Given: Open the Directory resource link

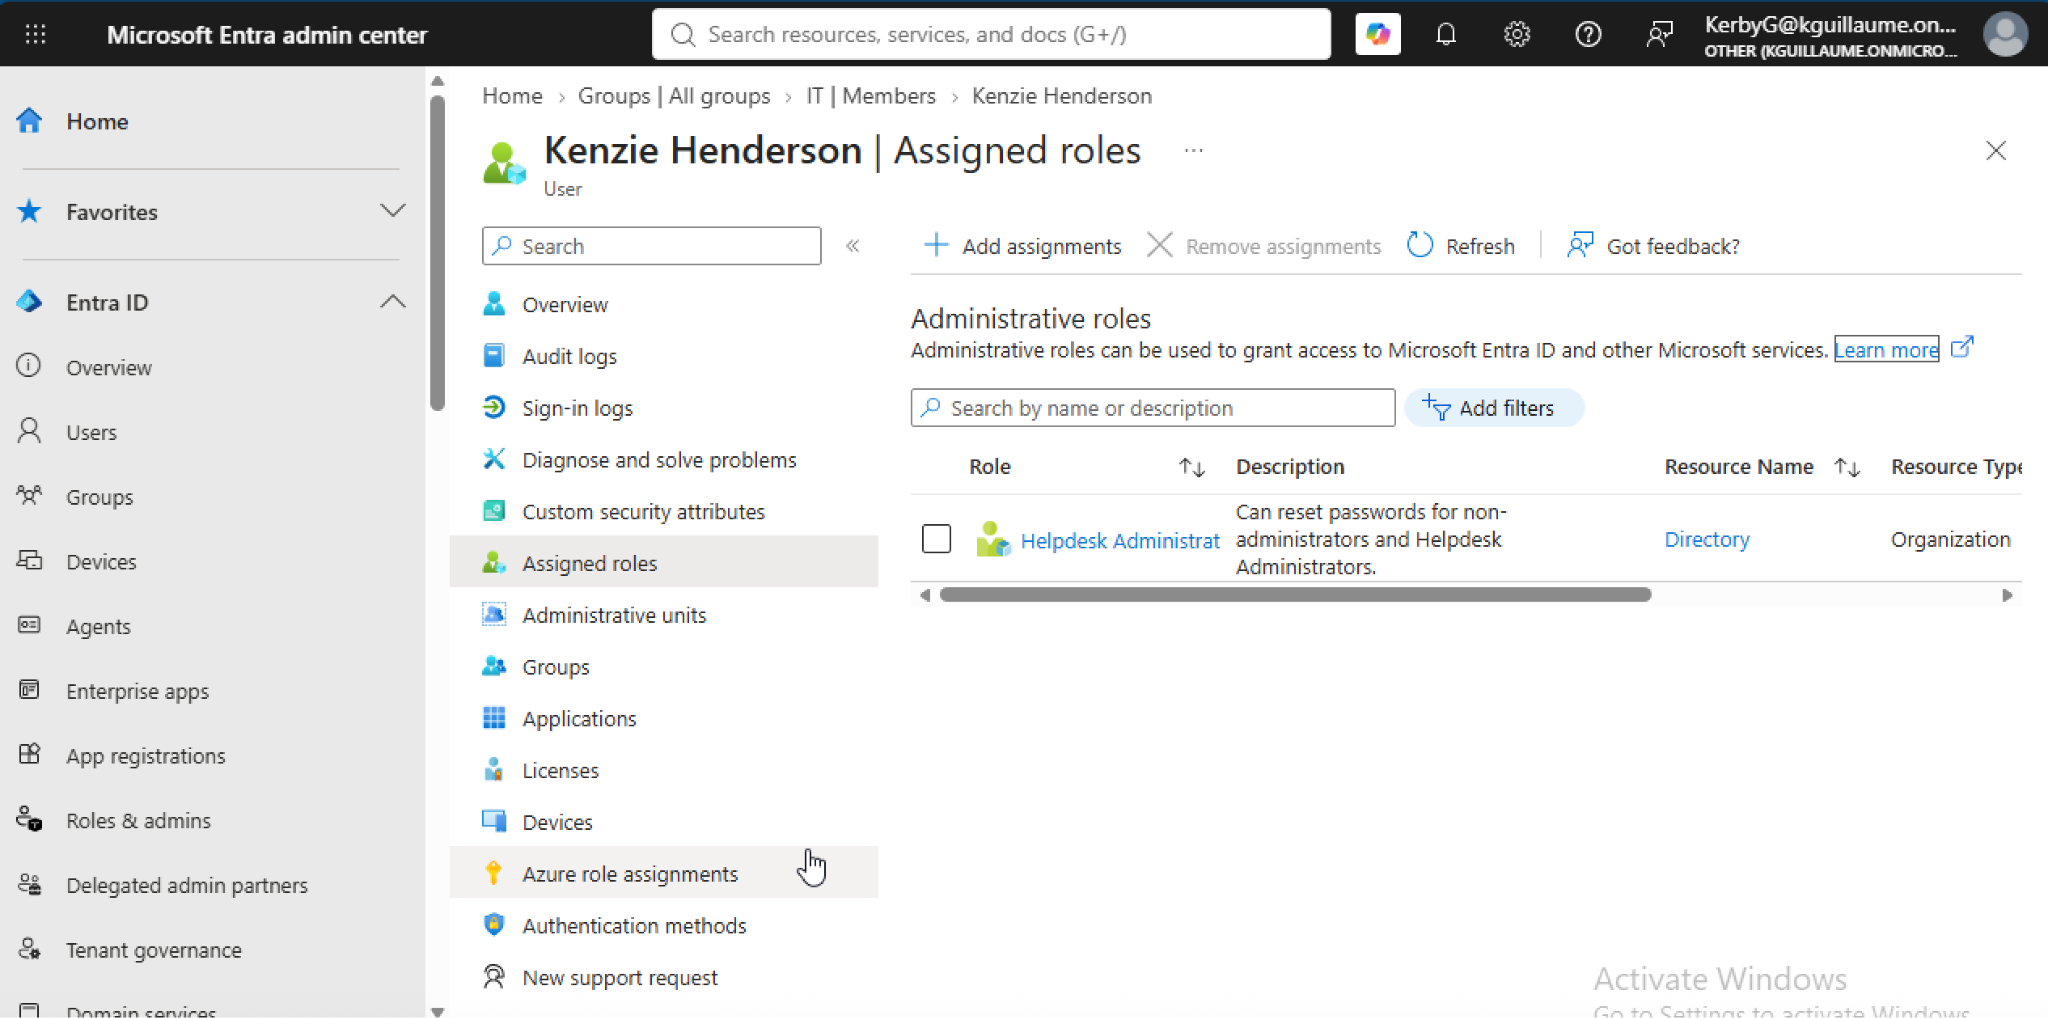Looking at the screenshot, I should click(x=1707, y=539).
